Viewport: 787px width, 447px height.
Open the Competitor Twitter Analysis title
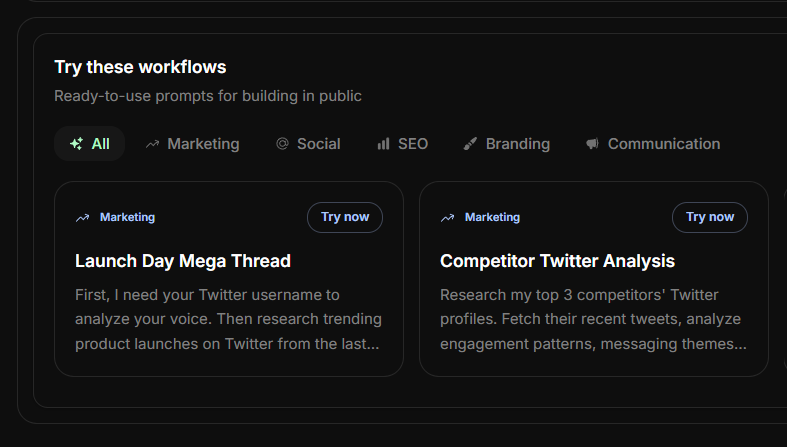tap(557, 261)
